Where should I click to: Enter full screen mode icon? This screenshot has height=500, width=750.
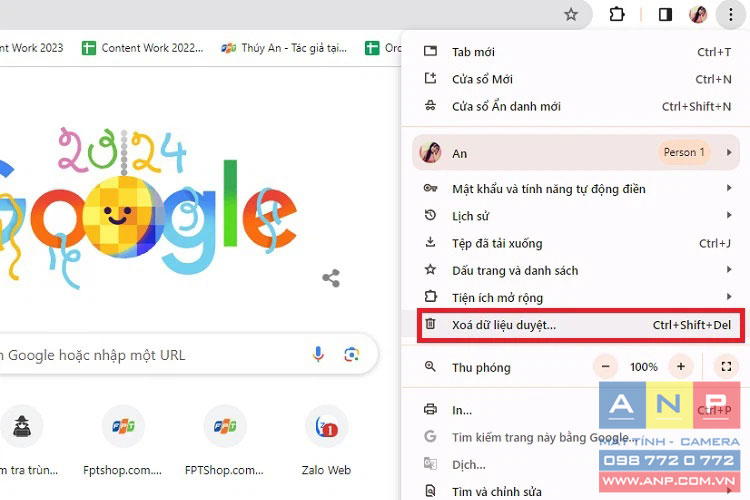coord(726,367)
